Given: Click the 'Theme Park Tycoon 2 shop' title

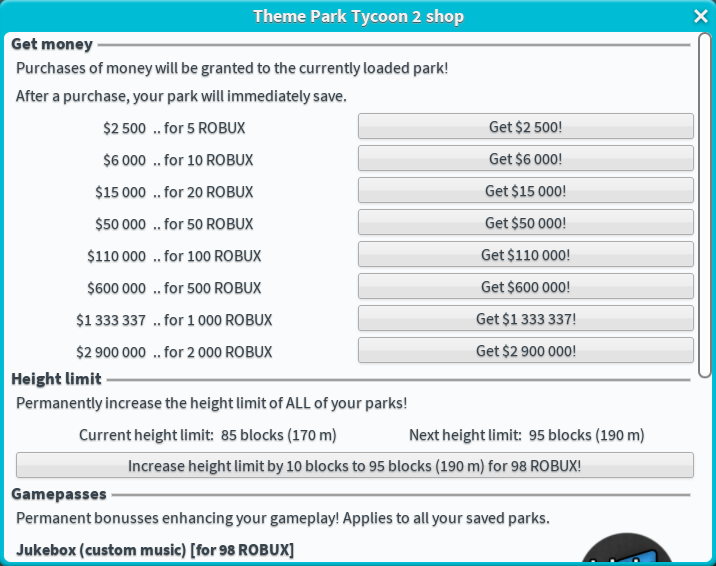Looking at the screenshot, I should [358, 16].
